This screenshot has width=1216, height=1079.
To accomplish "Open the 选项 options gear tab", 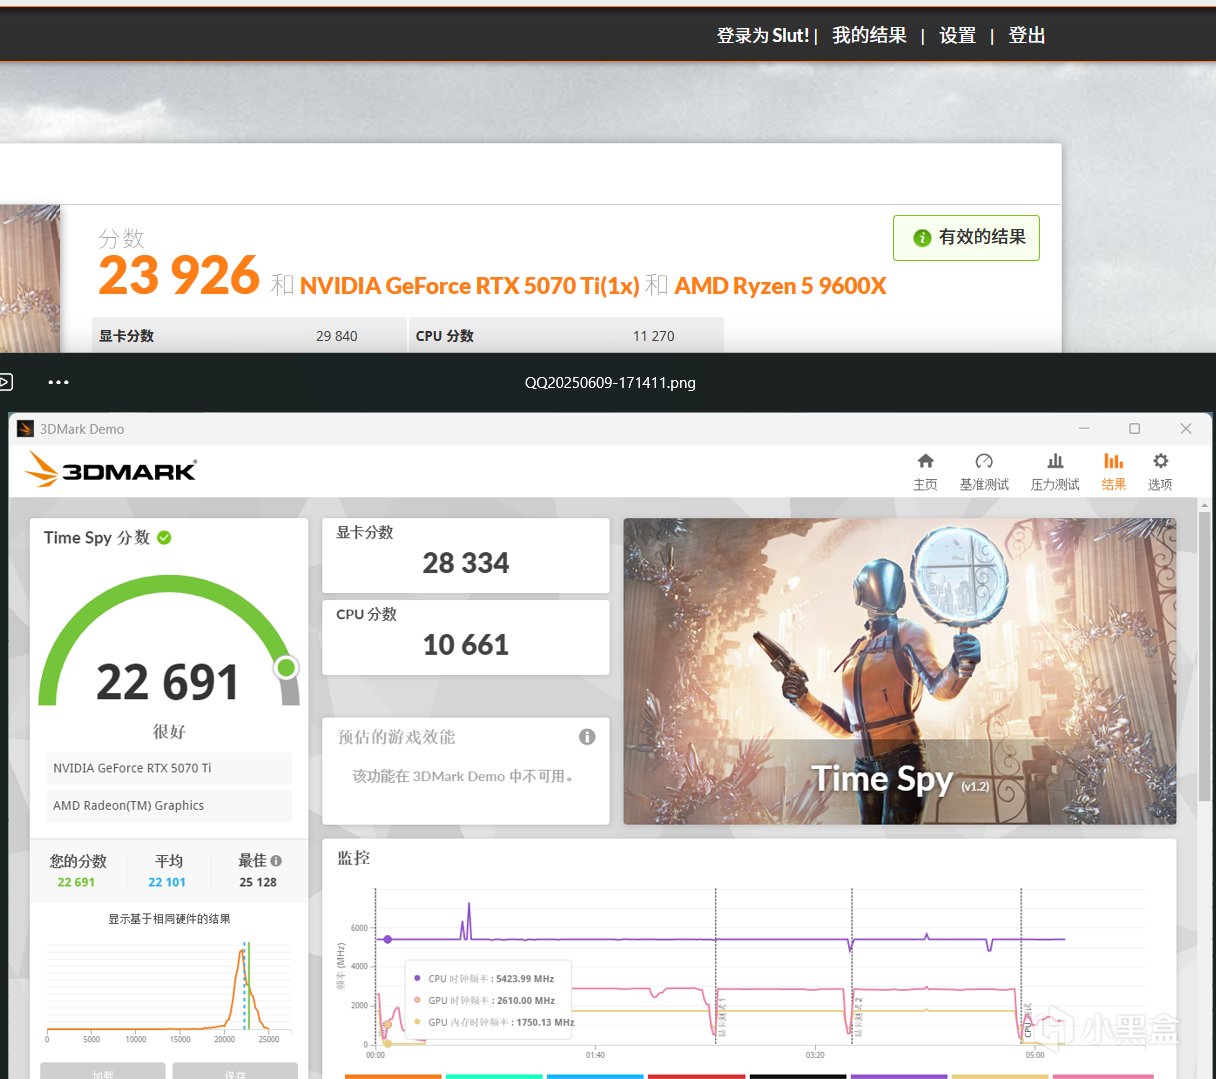I will click(x=1160, y=472).
